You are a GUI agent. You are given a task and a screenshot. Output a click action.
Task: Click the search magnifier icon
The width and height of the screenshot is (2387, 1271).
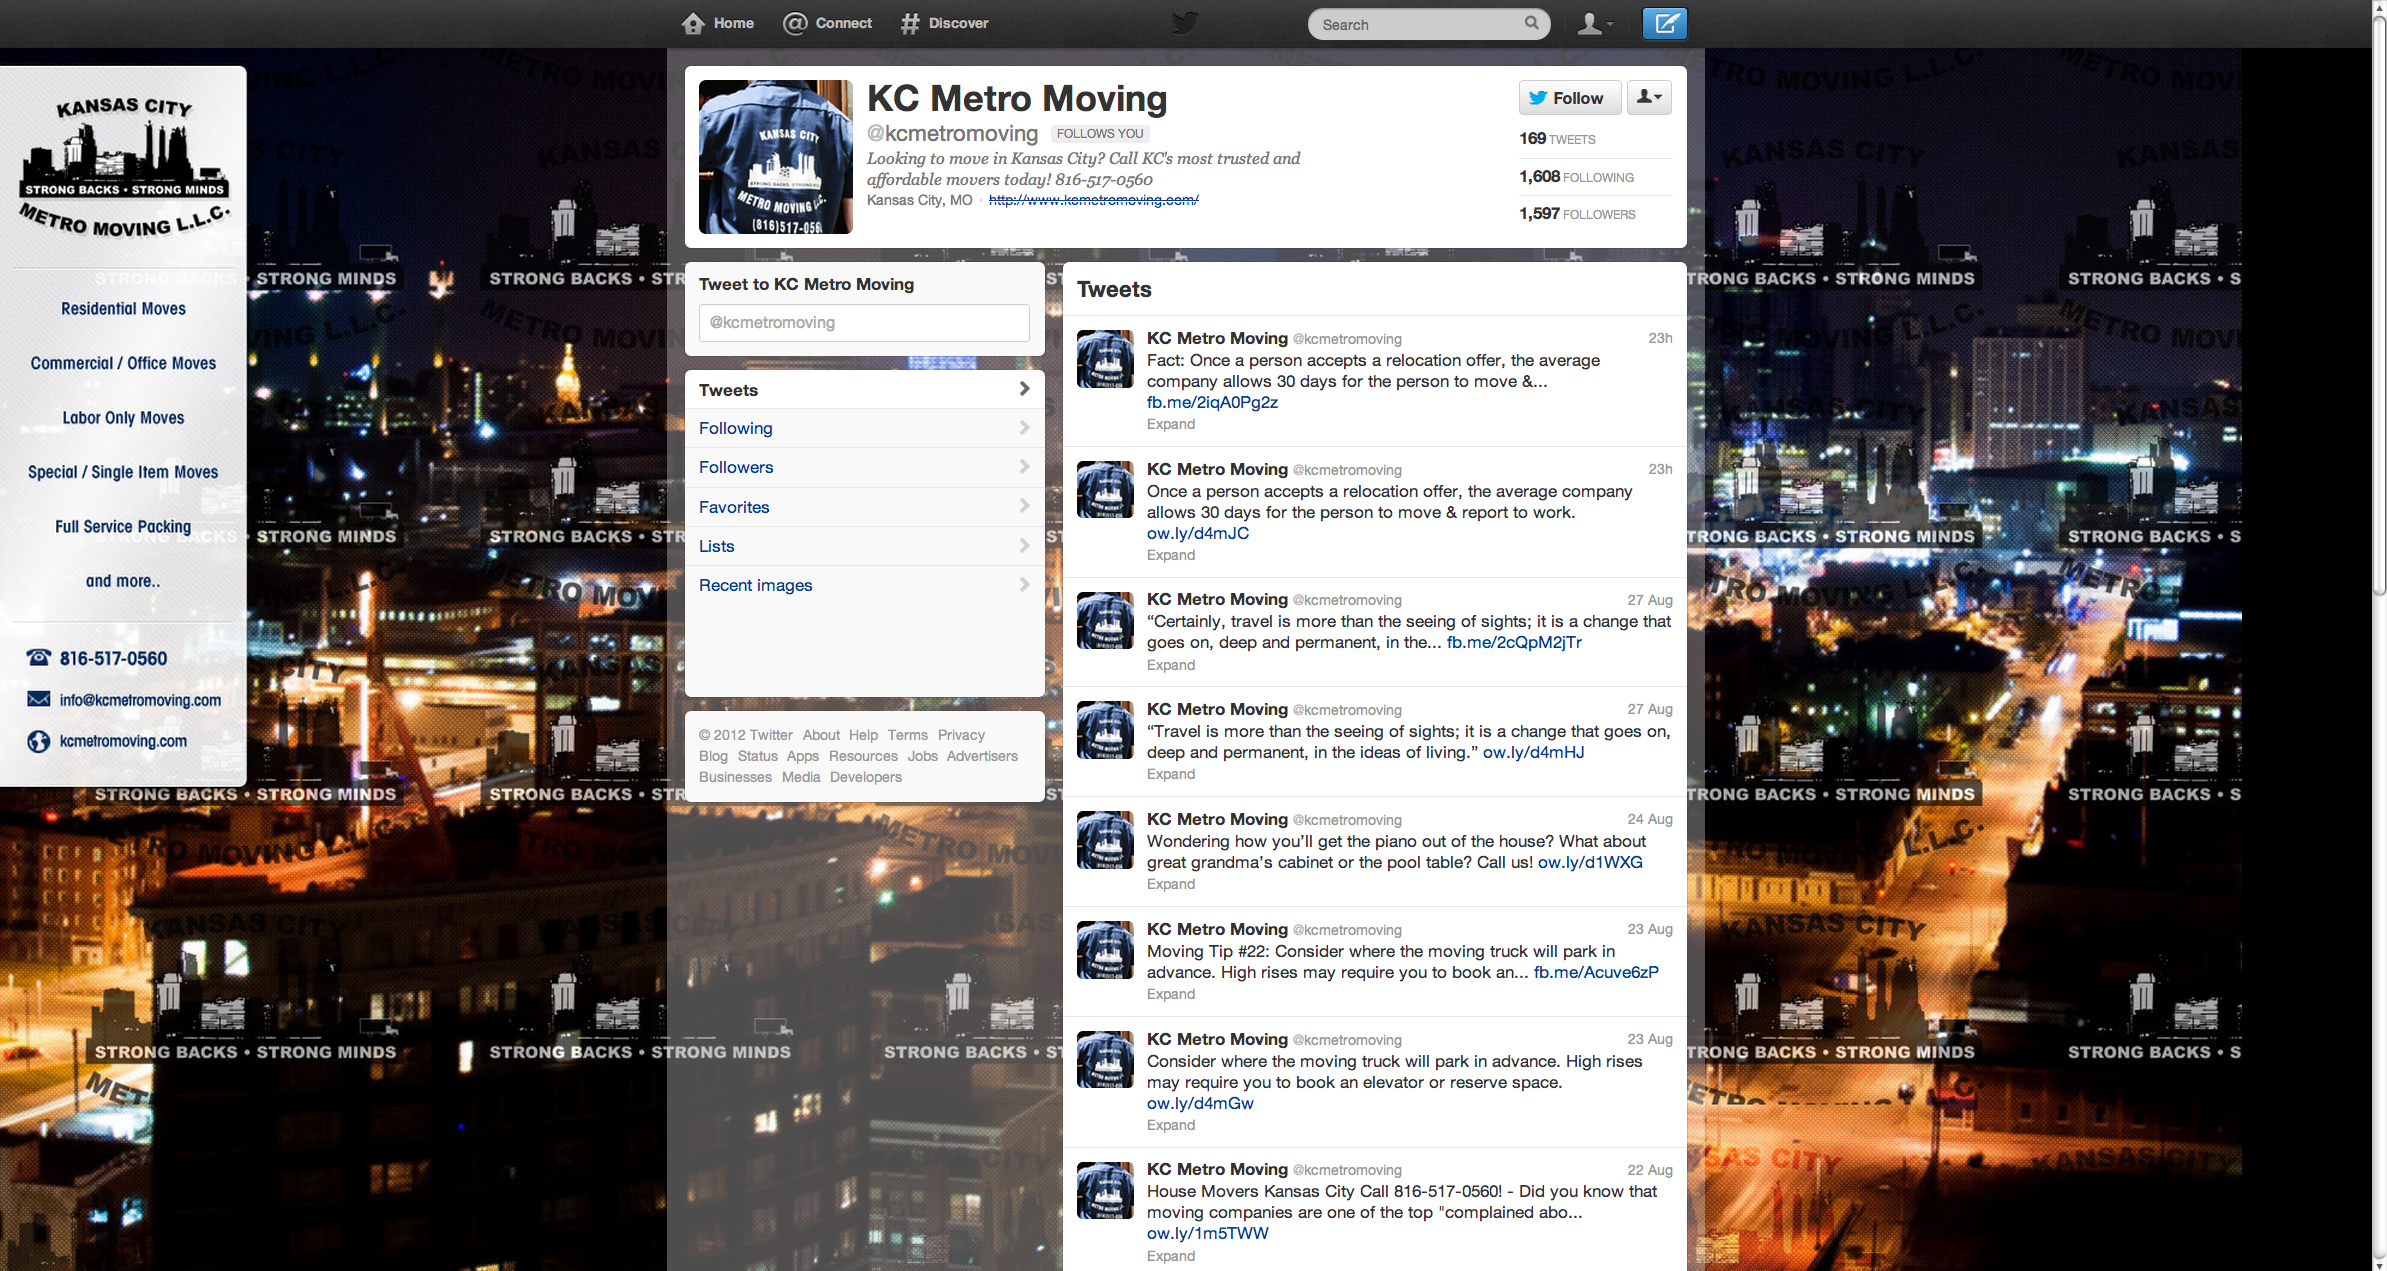click(x=1531, y=23)
